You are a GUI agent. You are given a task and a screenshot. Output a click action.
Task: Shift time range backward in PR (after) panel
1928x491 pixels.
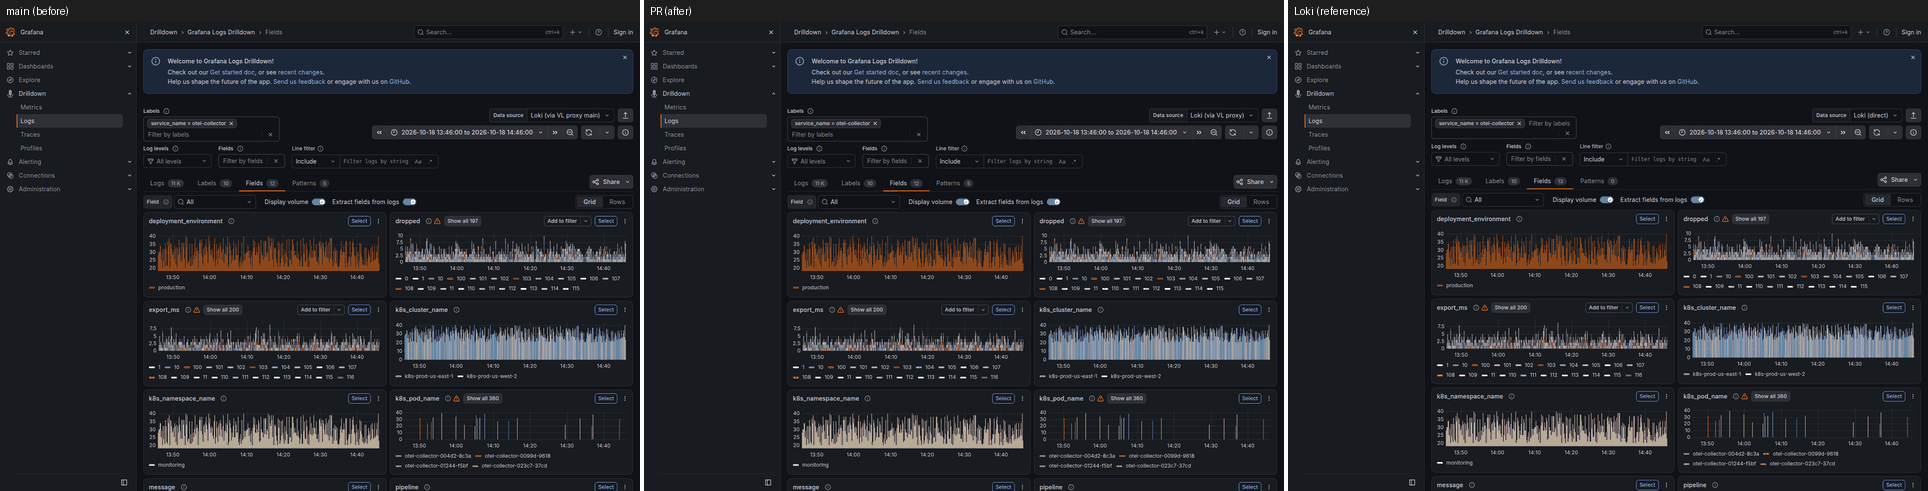click(x=1024, y=132)
